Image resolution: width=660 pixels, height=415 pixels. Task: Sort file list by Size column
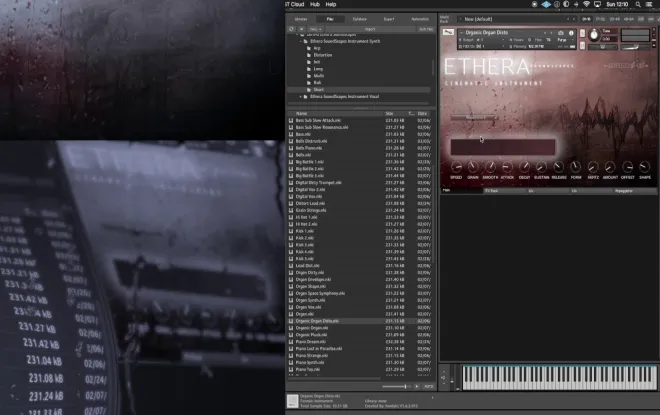[389, 113]
